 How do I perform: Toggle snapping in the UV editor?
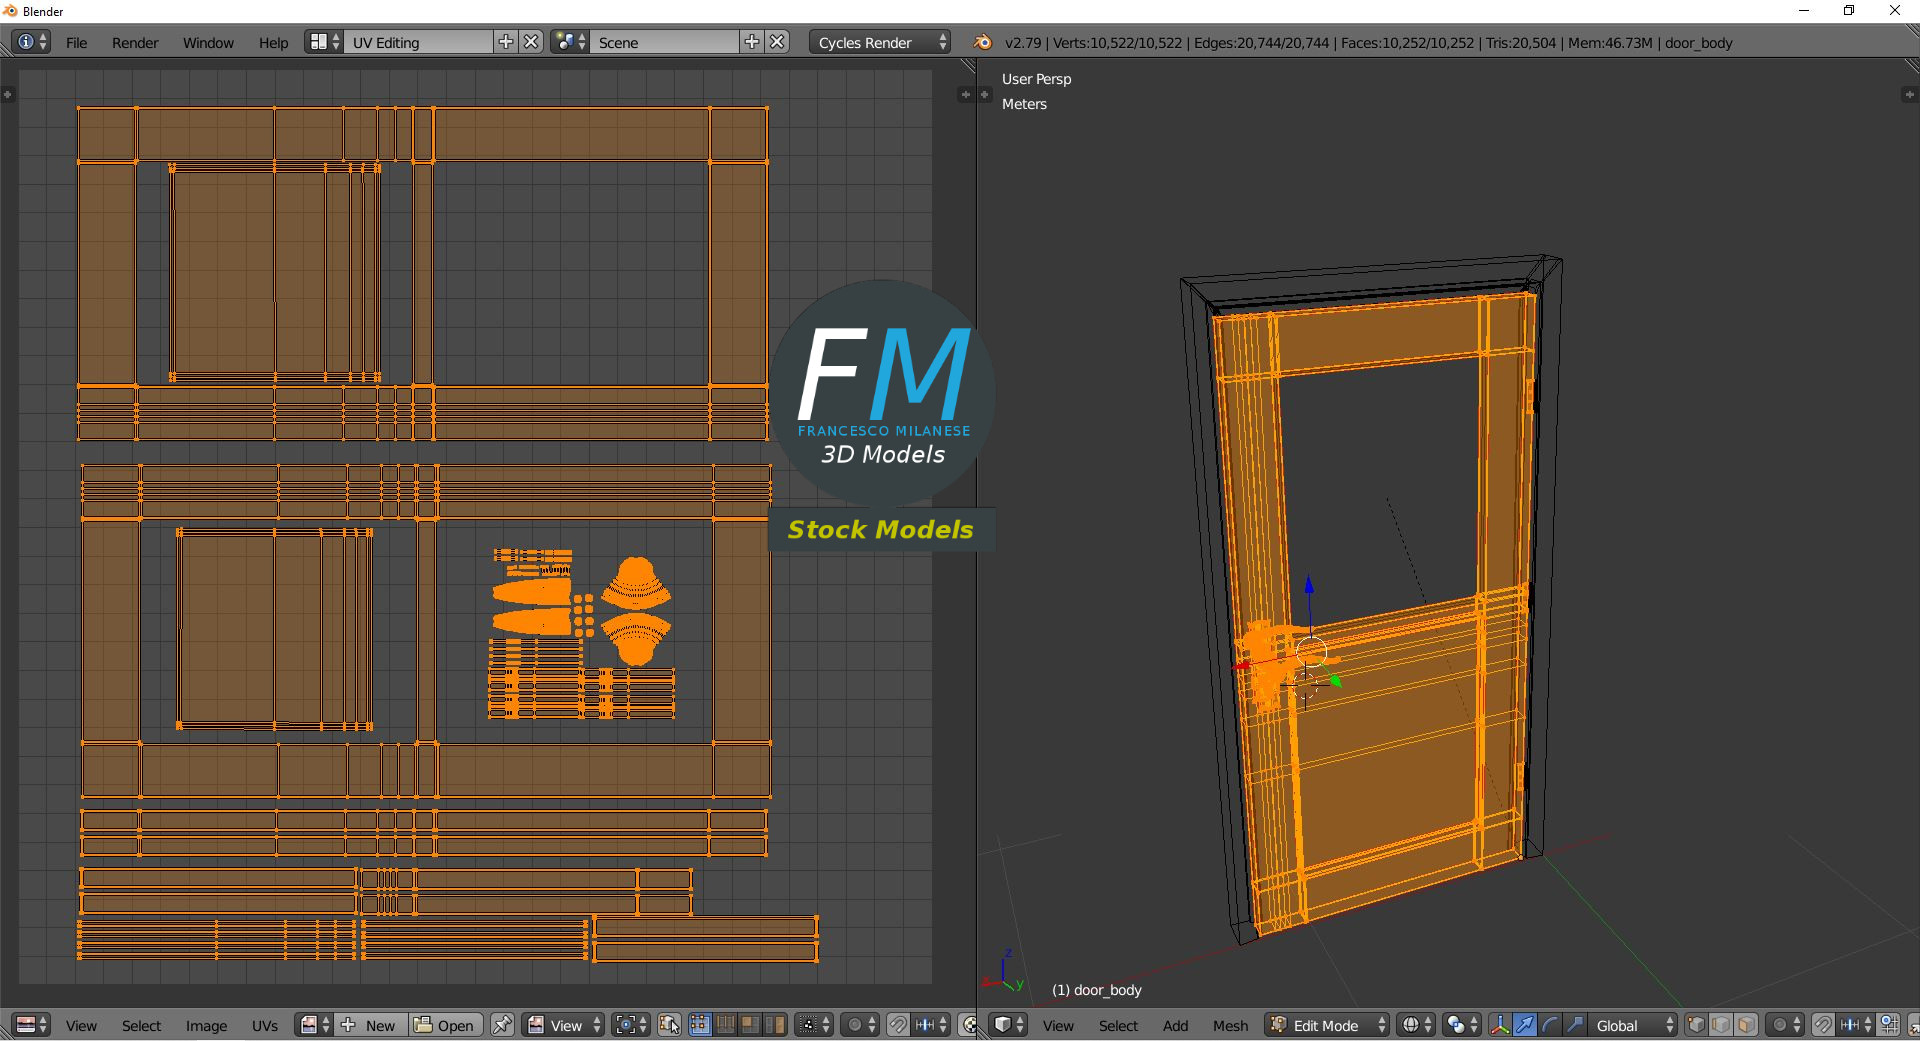[x=898, y=1025]
